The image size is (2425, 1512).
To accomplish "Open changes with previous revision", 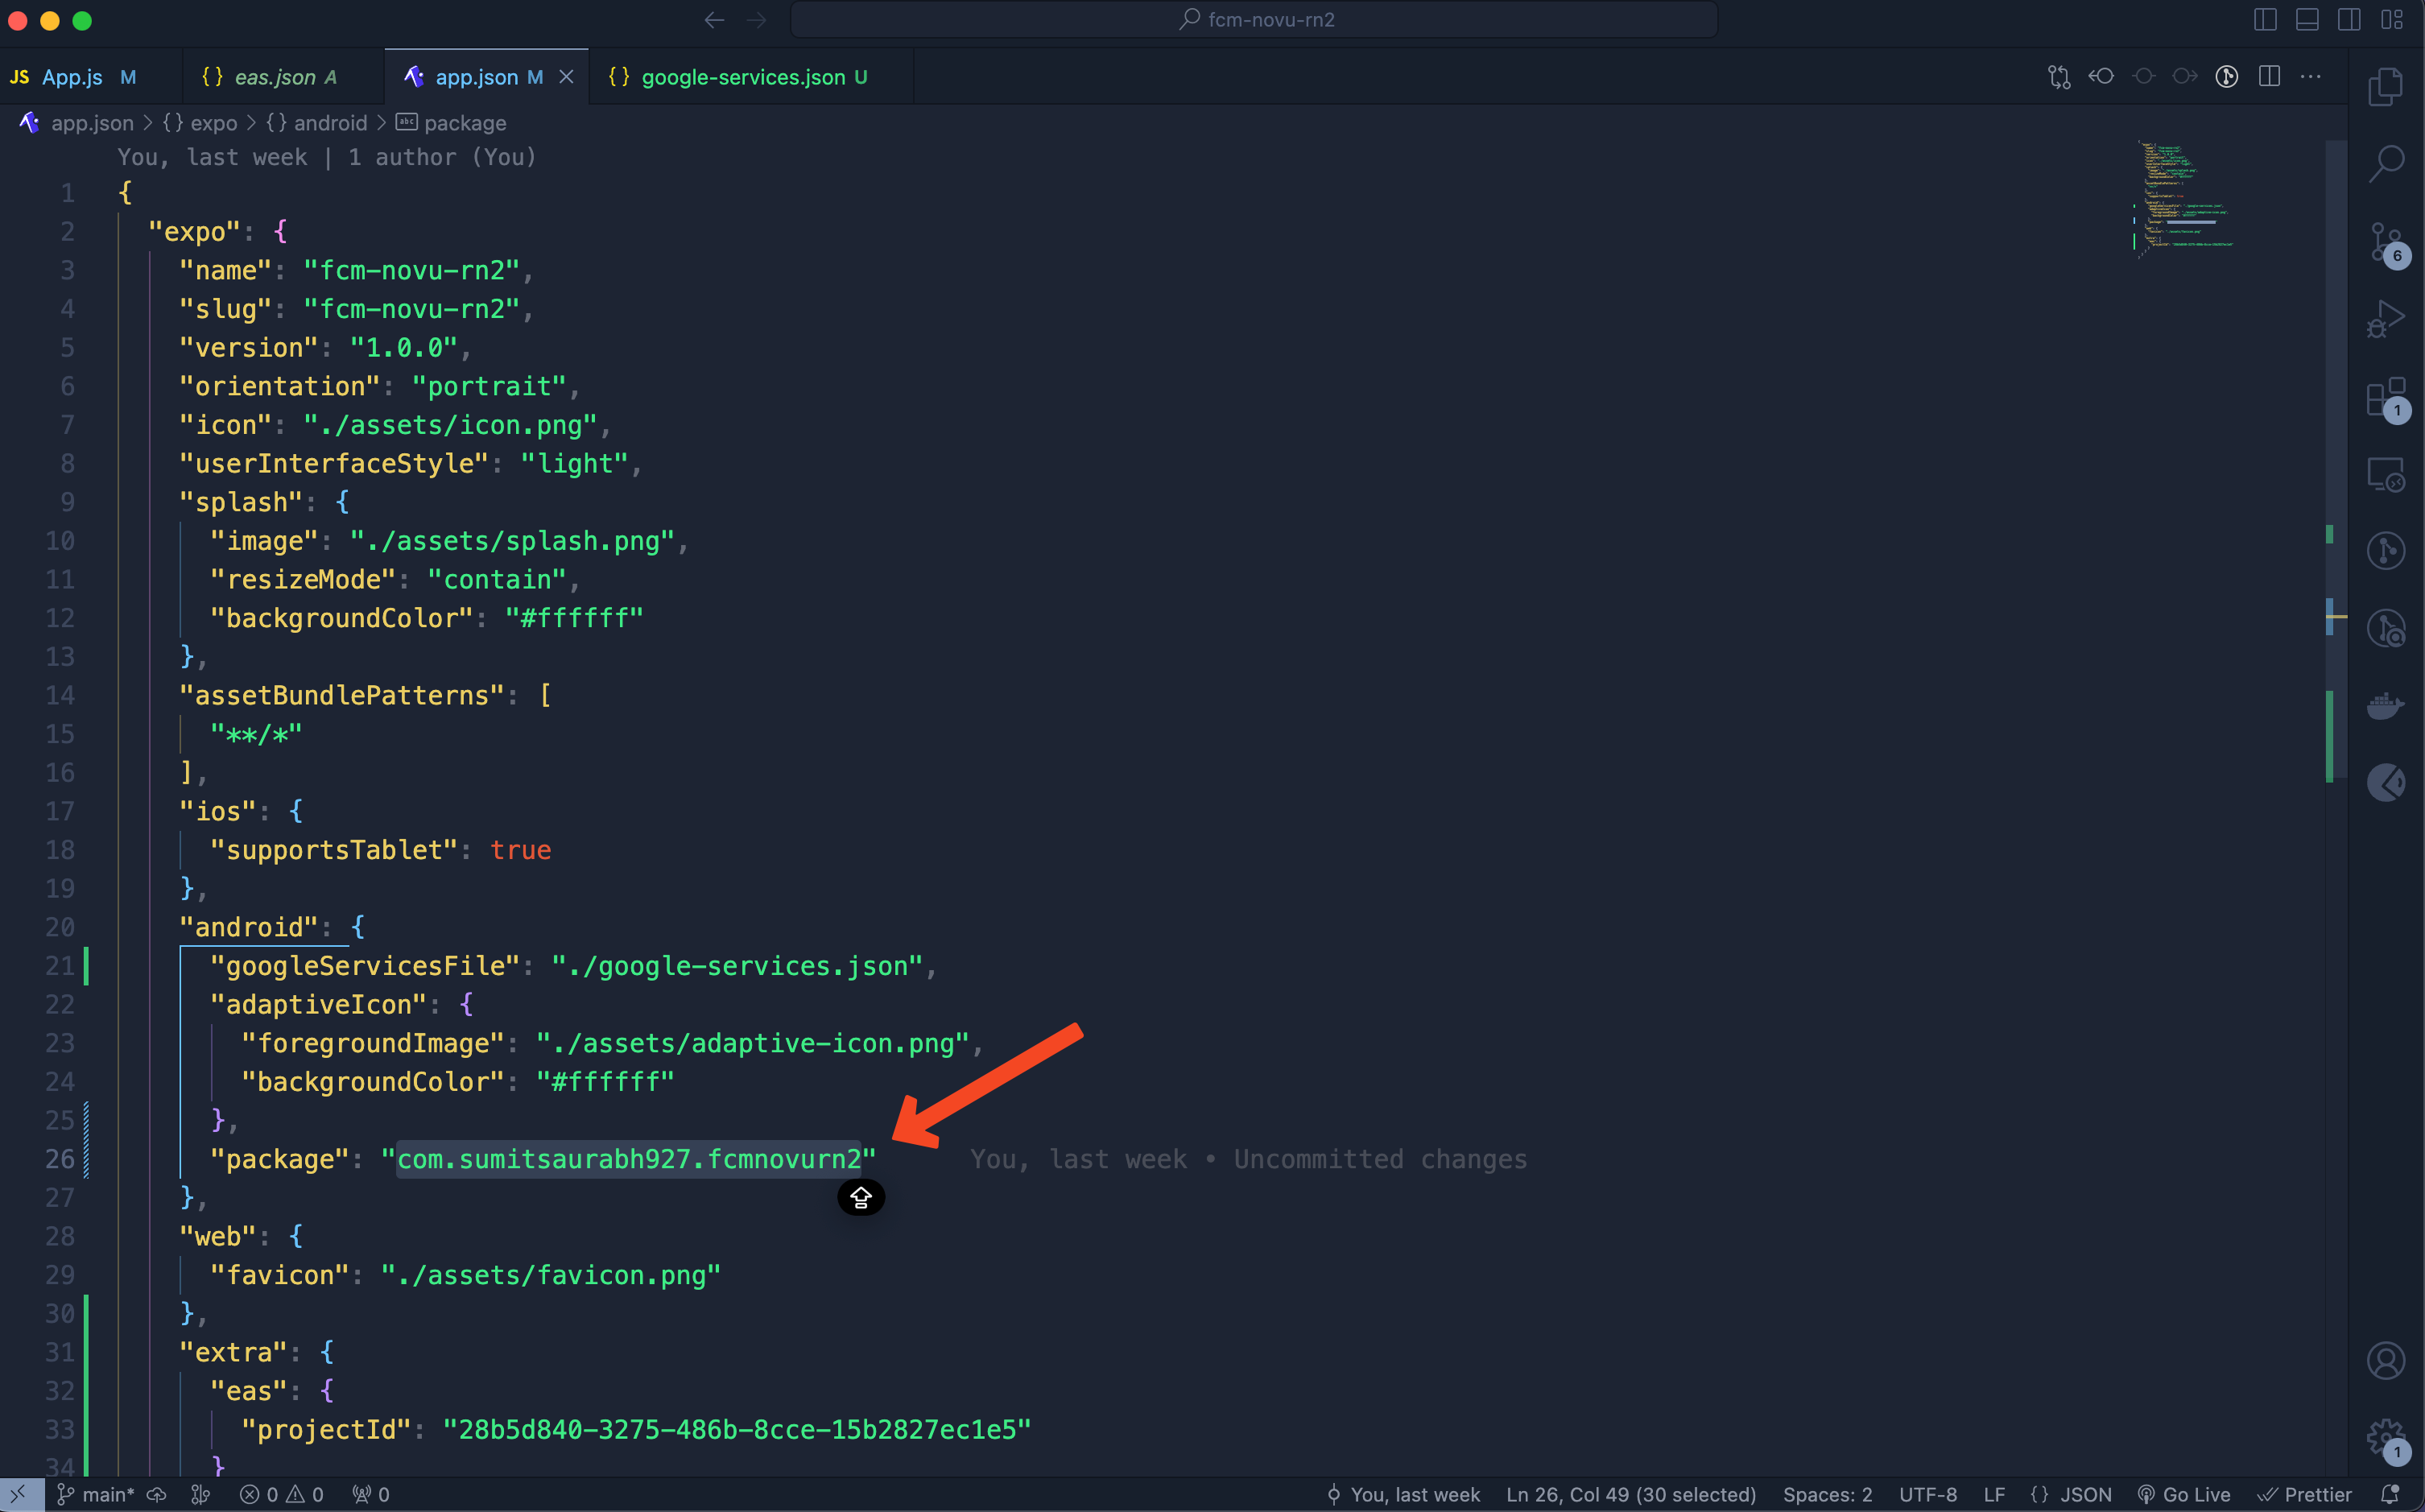I will 2101,77.
